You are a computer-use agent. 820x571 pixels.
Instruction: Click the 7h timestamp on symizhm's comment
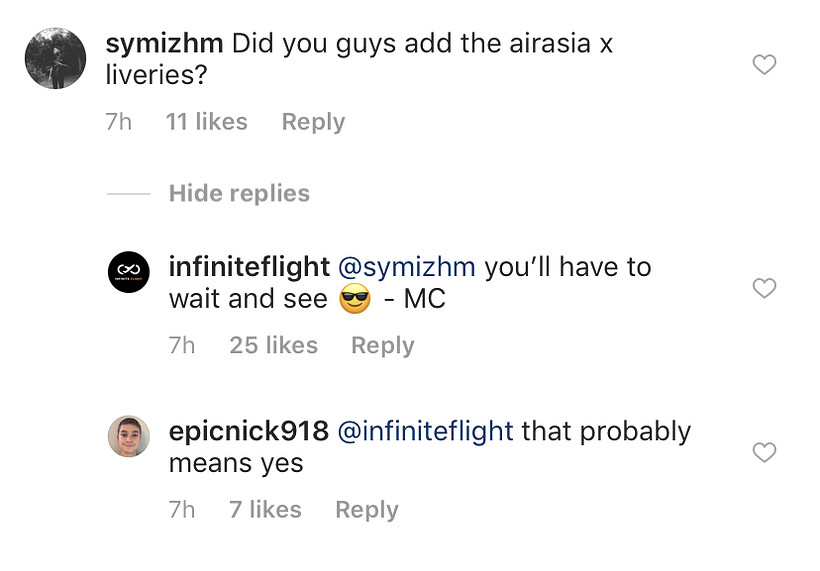tap(119, 122)
